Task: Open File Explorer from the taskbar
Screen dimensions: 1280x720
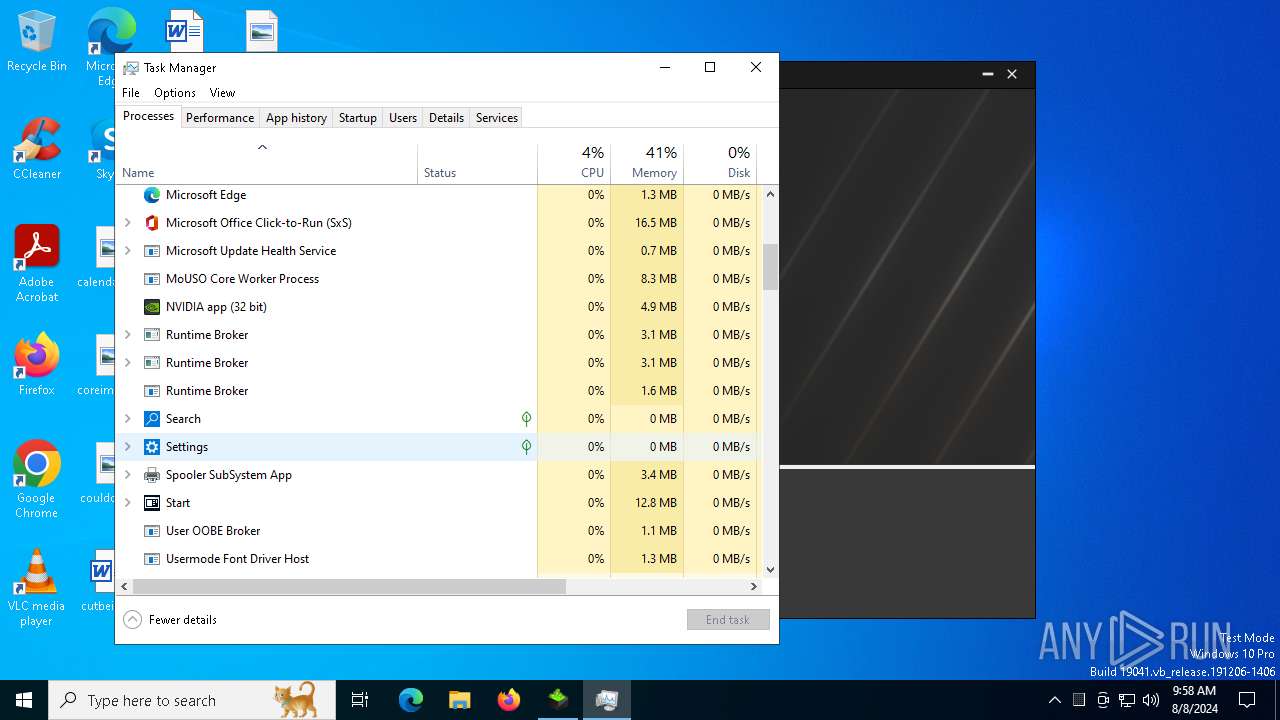Action: click(459, 700)
